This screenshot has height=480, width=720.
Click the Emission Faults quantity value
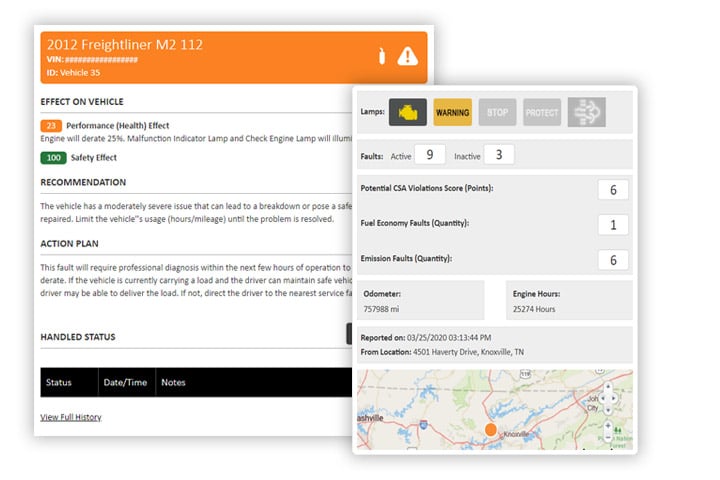pyautogui.click(x=613, y=260)
